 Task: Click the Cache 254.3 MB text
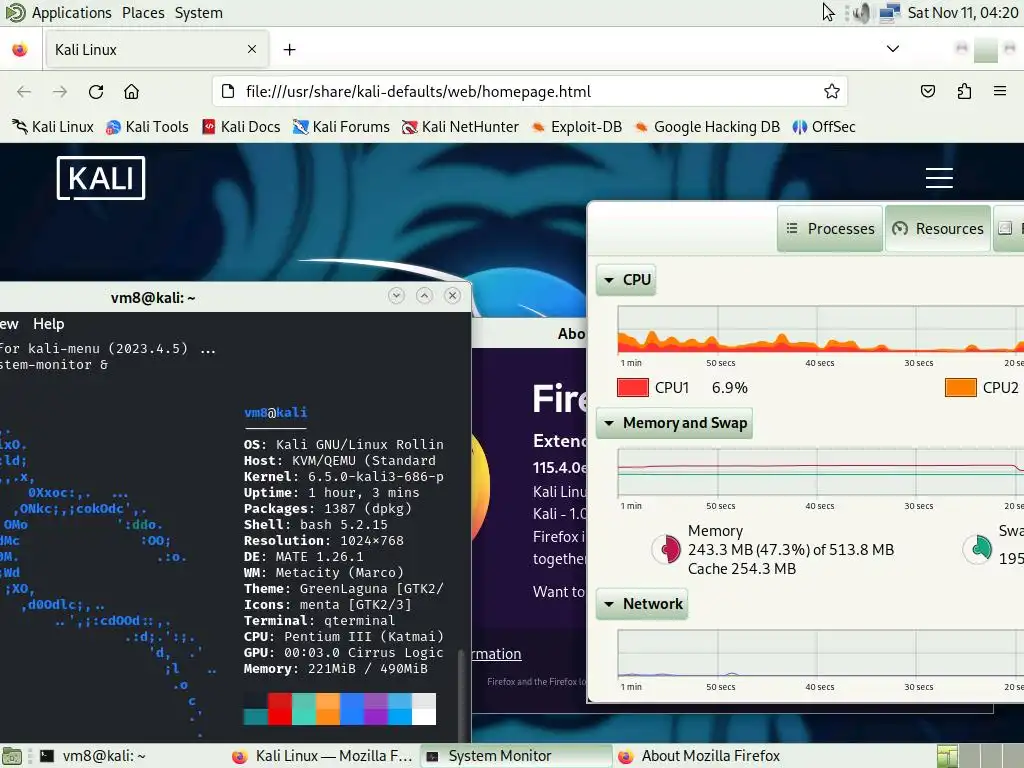point(742,569)
